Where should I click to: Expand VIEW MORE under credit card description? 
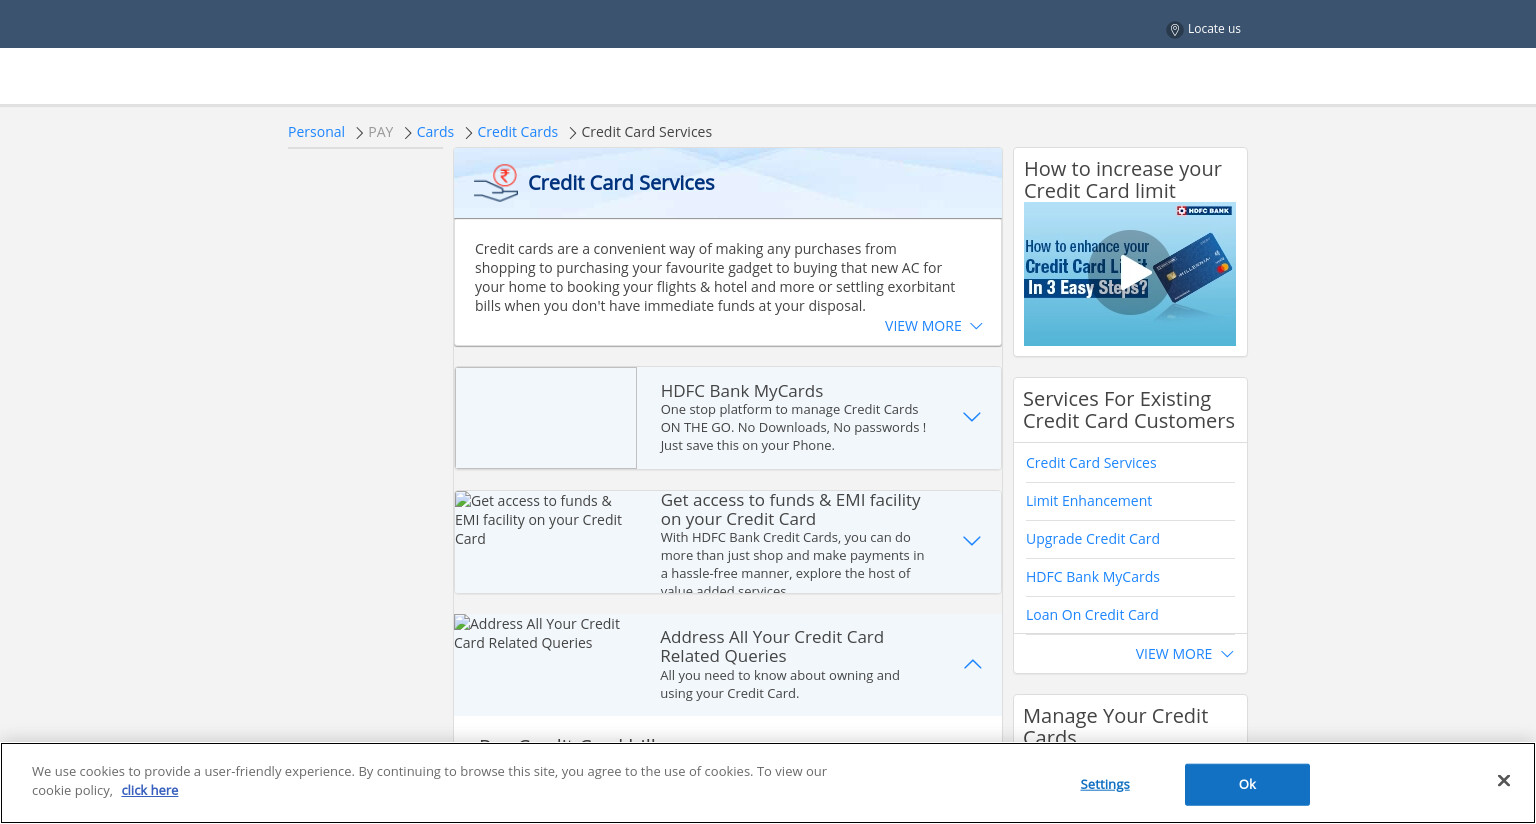click(x=933, y=326)
